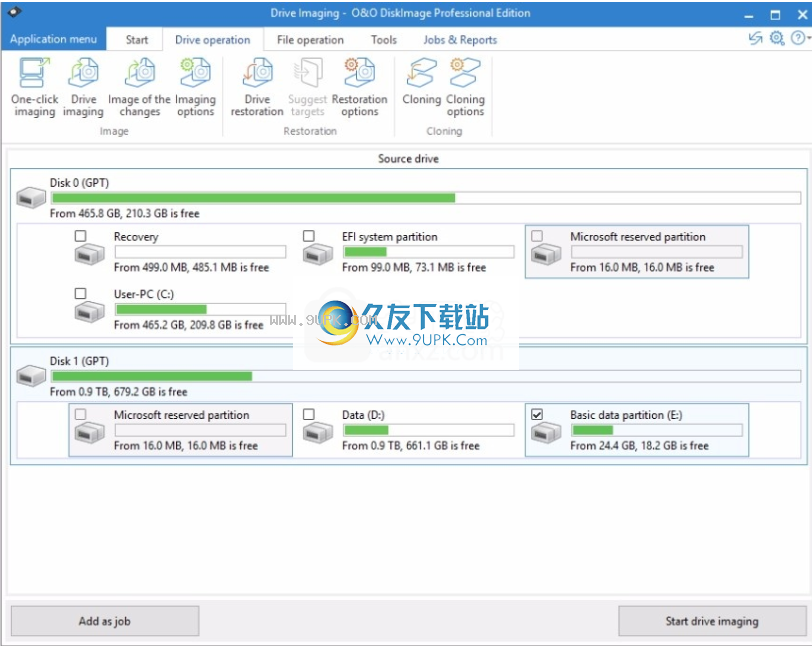Open Restoration options
812x646 pixels.
pyautogui.click(x=359, y=87)
